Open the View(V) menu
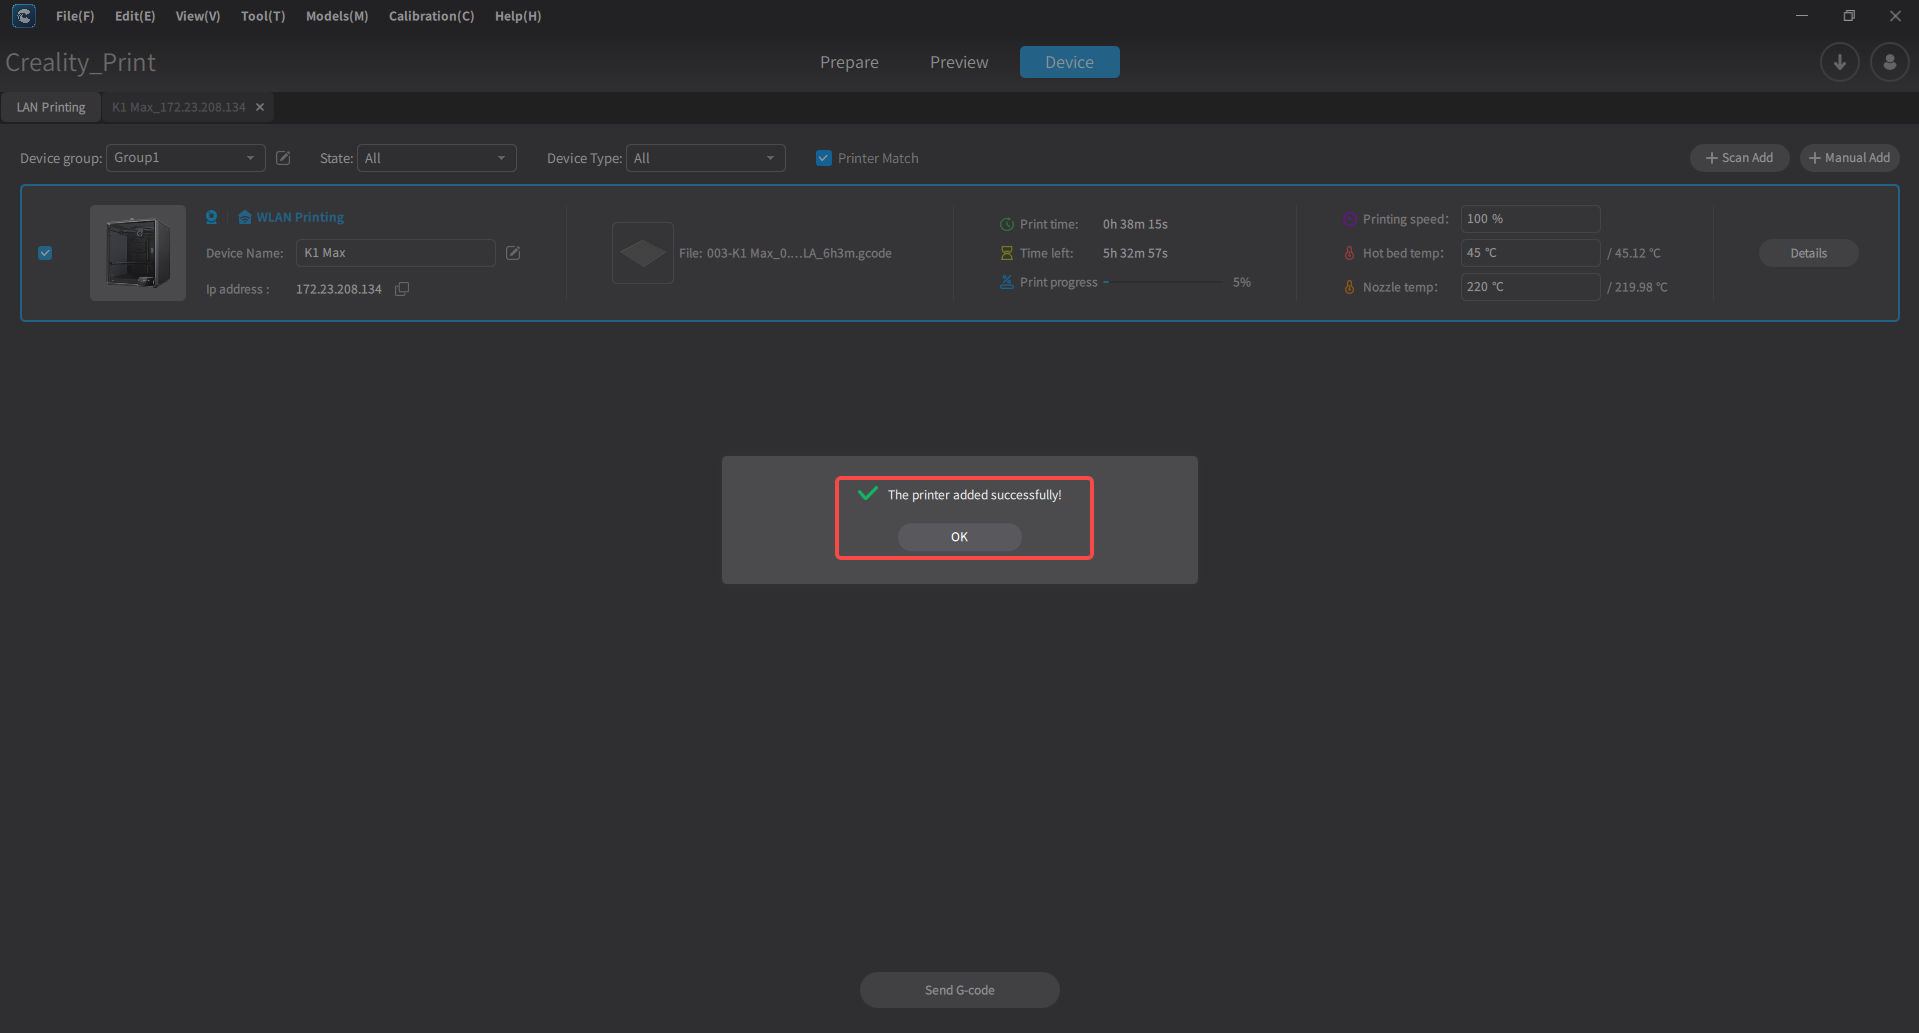1919x1033 pixels. pos(198,16)
